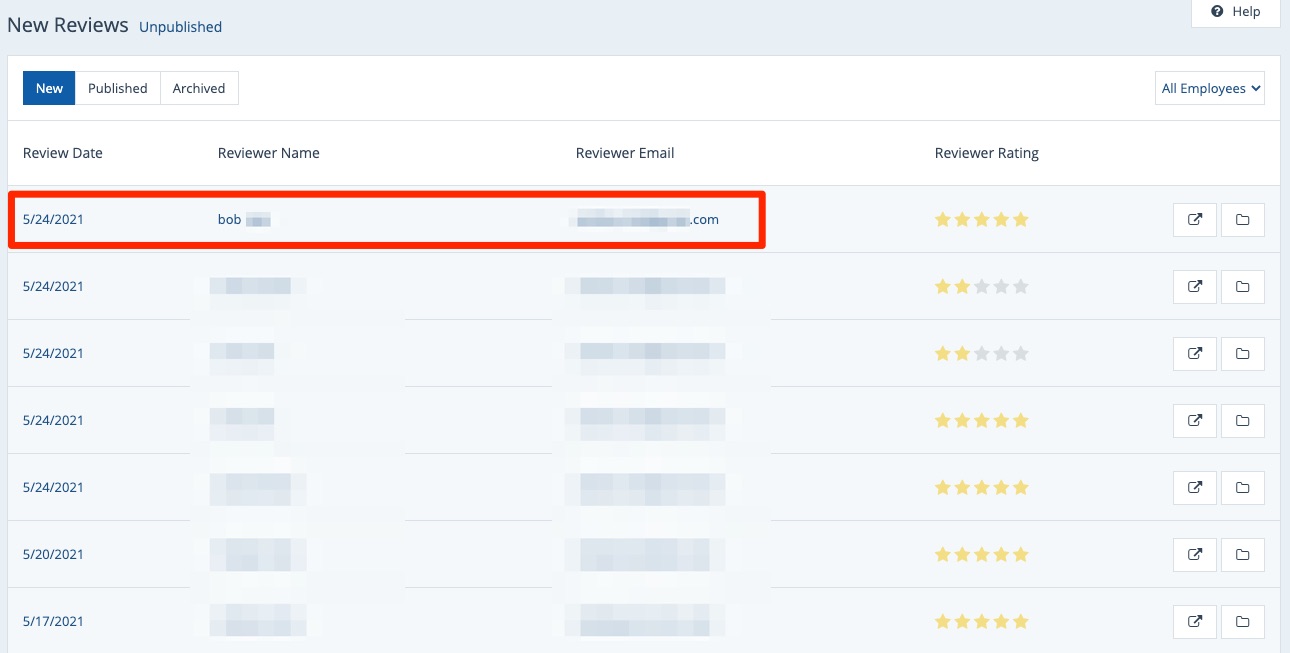The width and height of the screenshot is (1290, 653).
Task: Archive bob's review using the folder icon
Action: 1242,220
